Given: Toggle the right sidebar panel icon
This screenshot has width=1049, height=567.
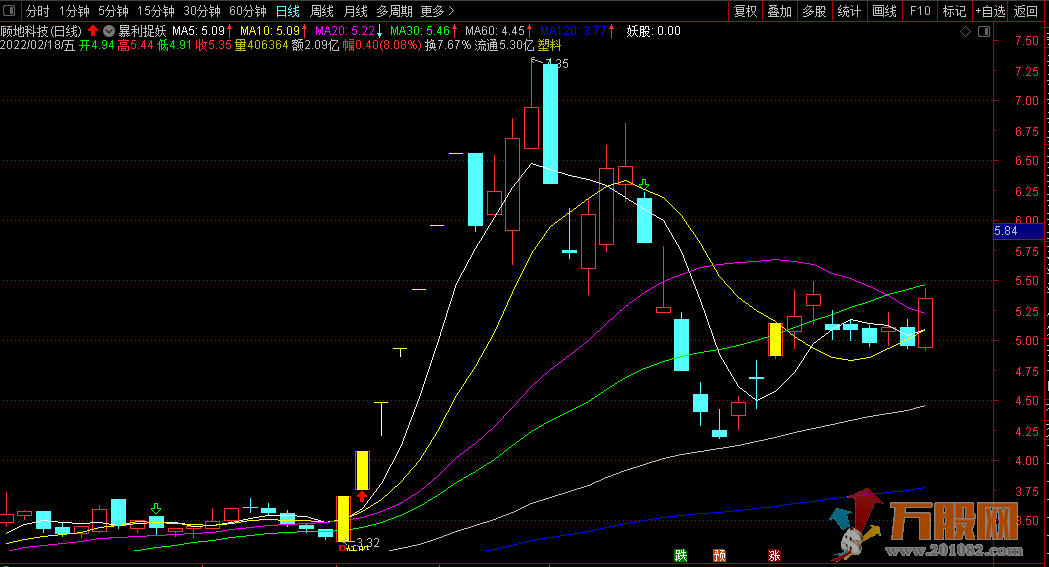Looking at the screenshot, I should [983, 32].
